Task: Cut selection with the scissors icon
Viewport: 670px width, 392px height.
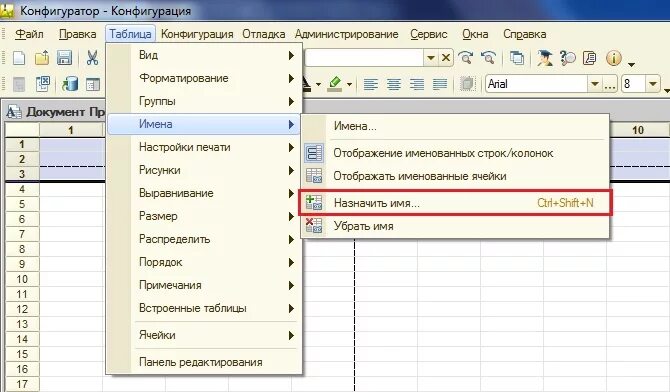Action: (92, 58)
